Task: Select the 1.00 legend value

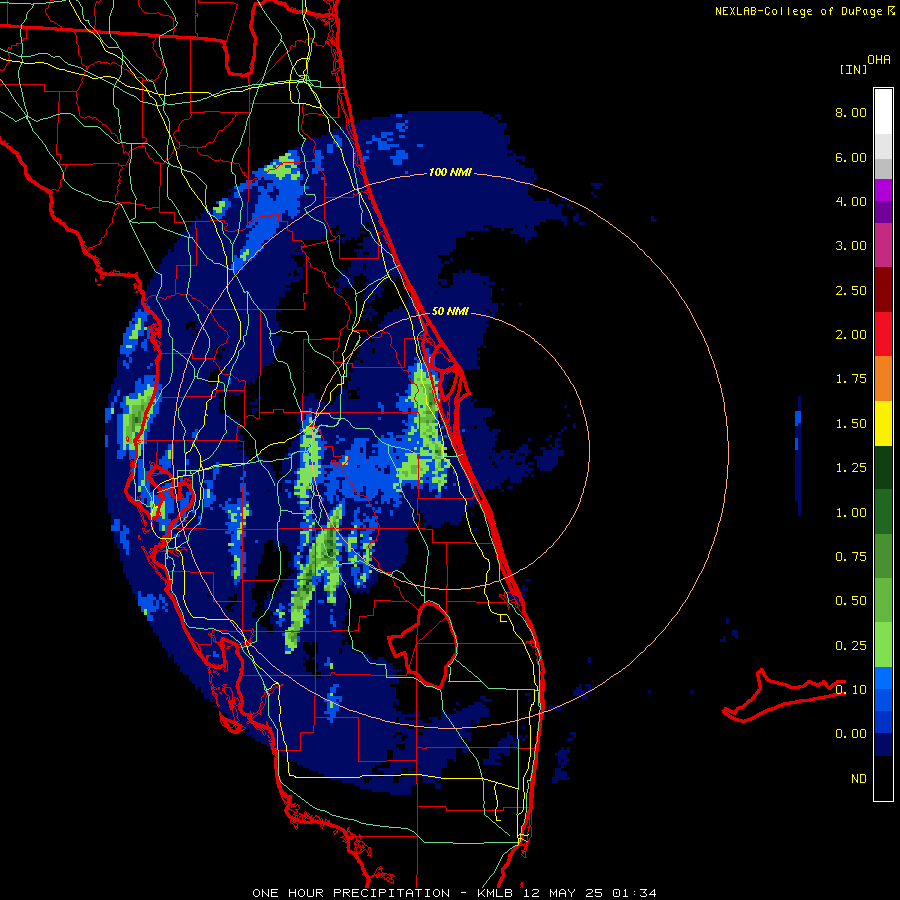Action: click(851, 513)
